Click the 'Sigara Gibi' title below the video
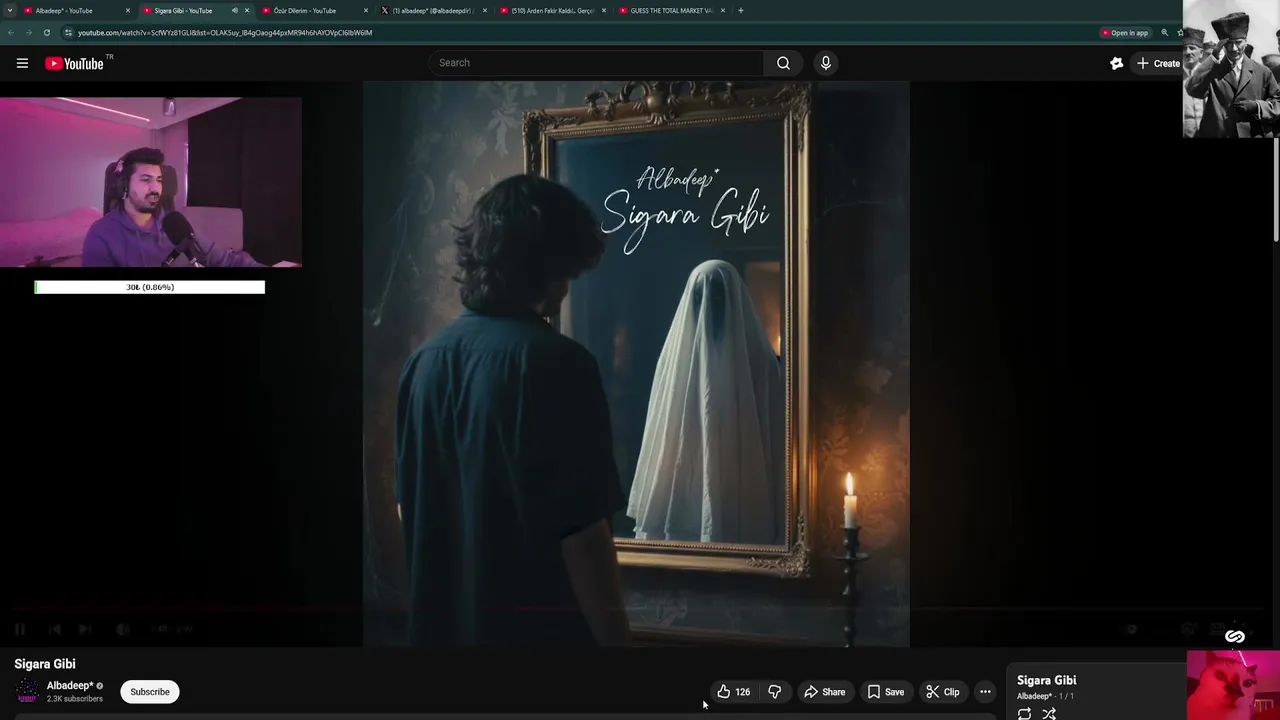This screenshot has width=1280, height=720. [x=45, y=664]
